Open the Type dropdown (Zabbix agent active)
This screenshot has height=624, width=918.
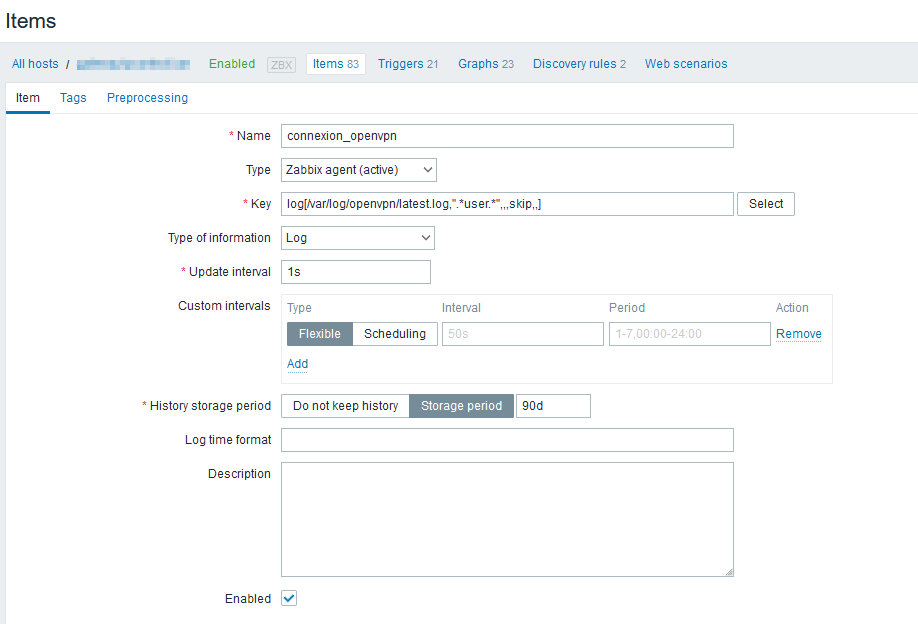click(x=358, y=170)
